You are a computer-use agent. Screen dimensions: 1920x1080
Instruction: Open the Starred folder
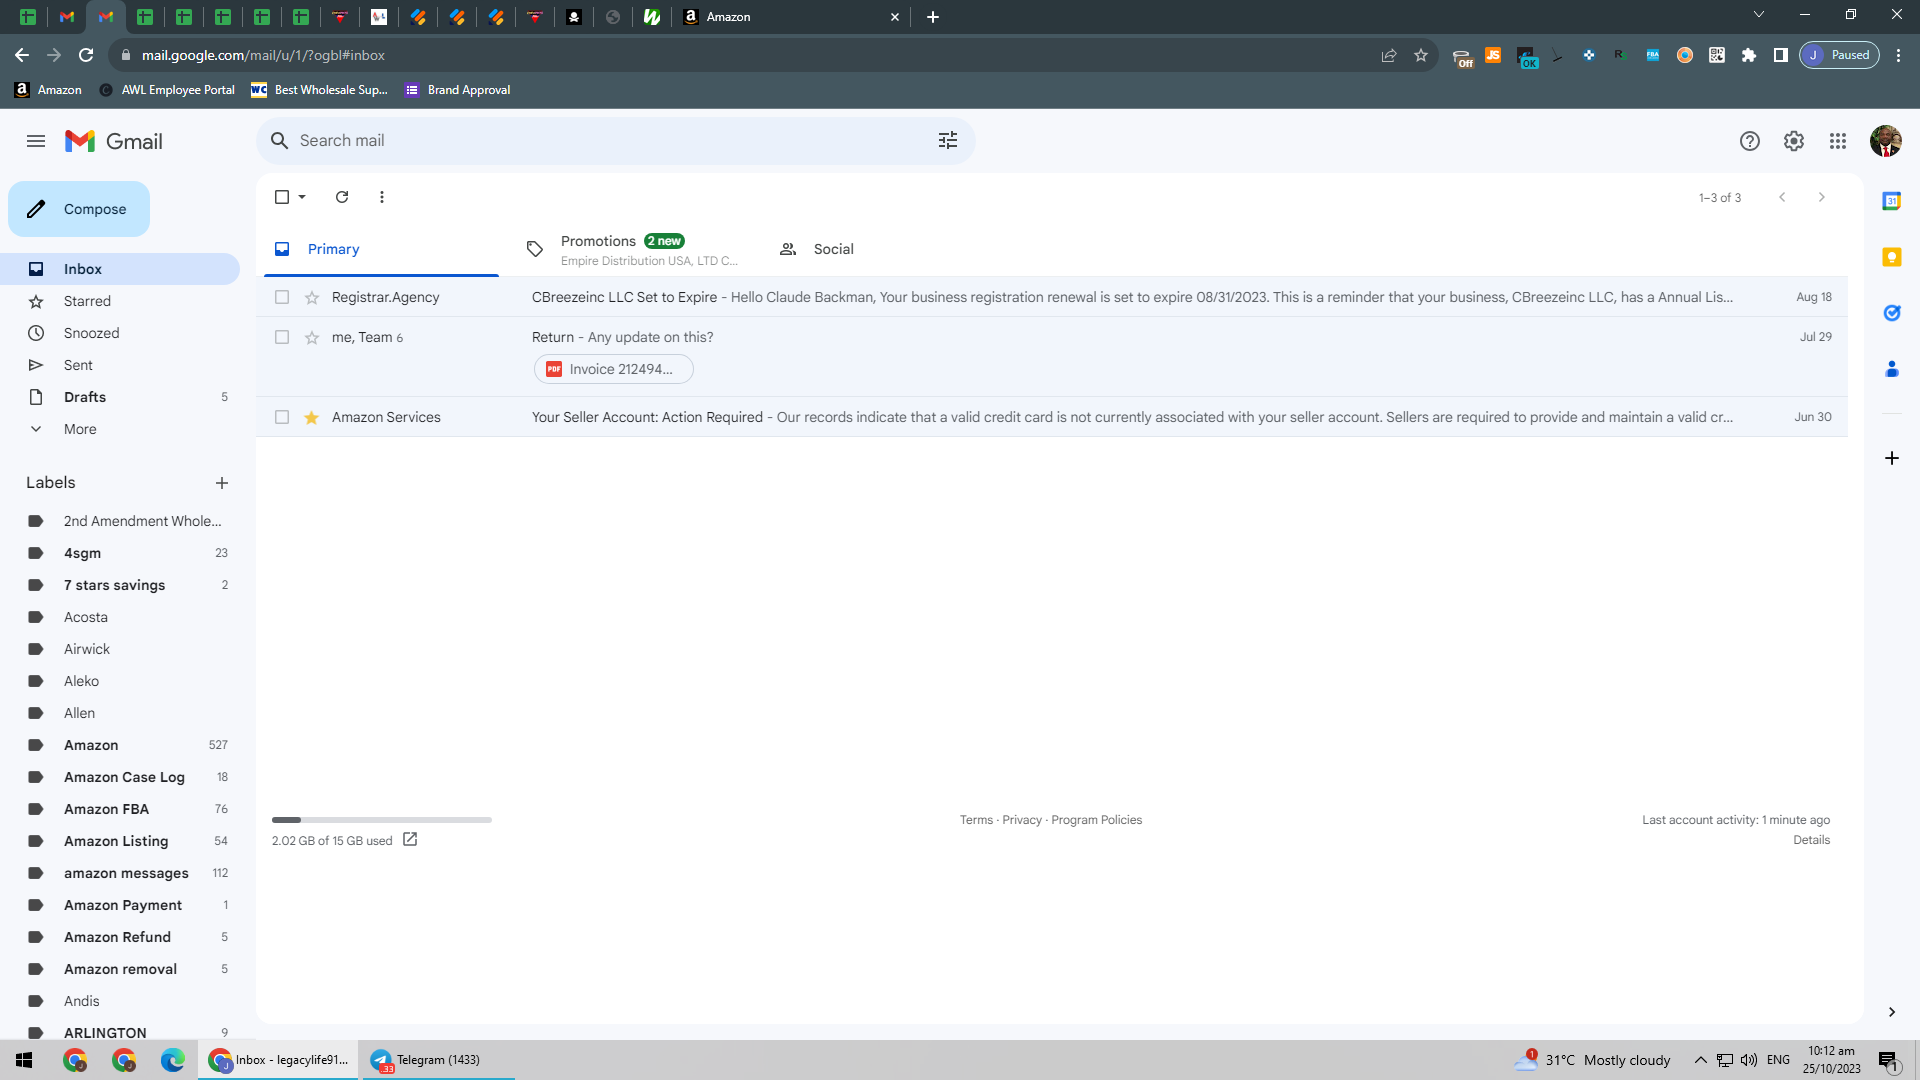tap(120, 301)
